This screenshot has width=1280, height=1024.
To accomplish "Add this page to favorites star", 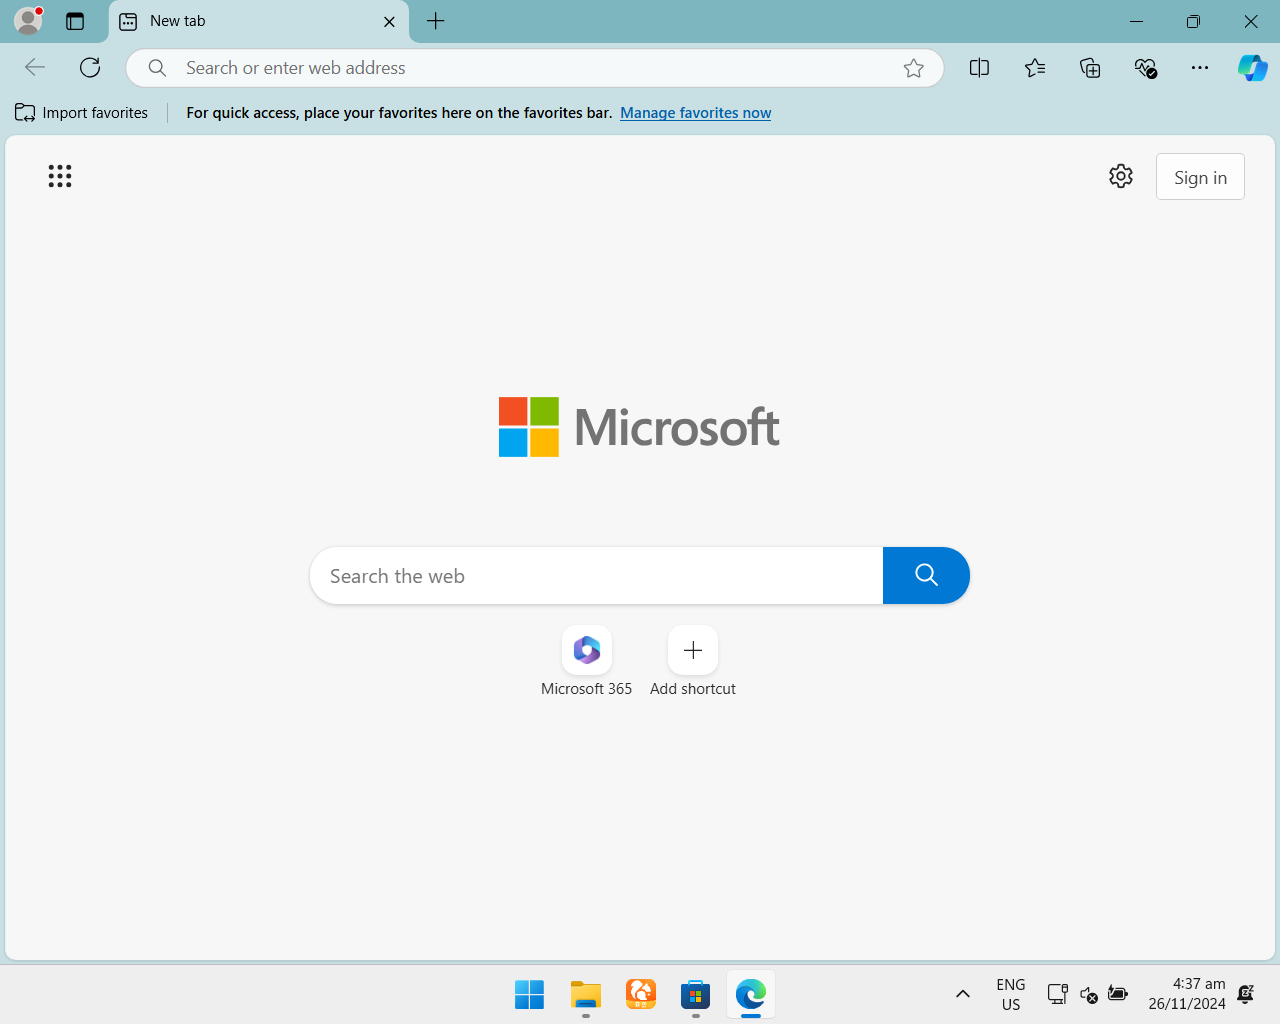I will pyautogui.click(x=913, y=68).
